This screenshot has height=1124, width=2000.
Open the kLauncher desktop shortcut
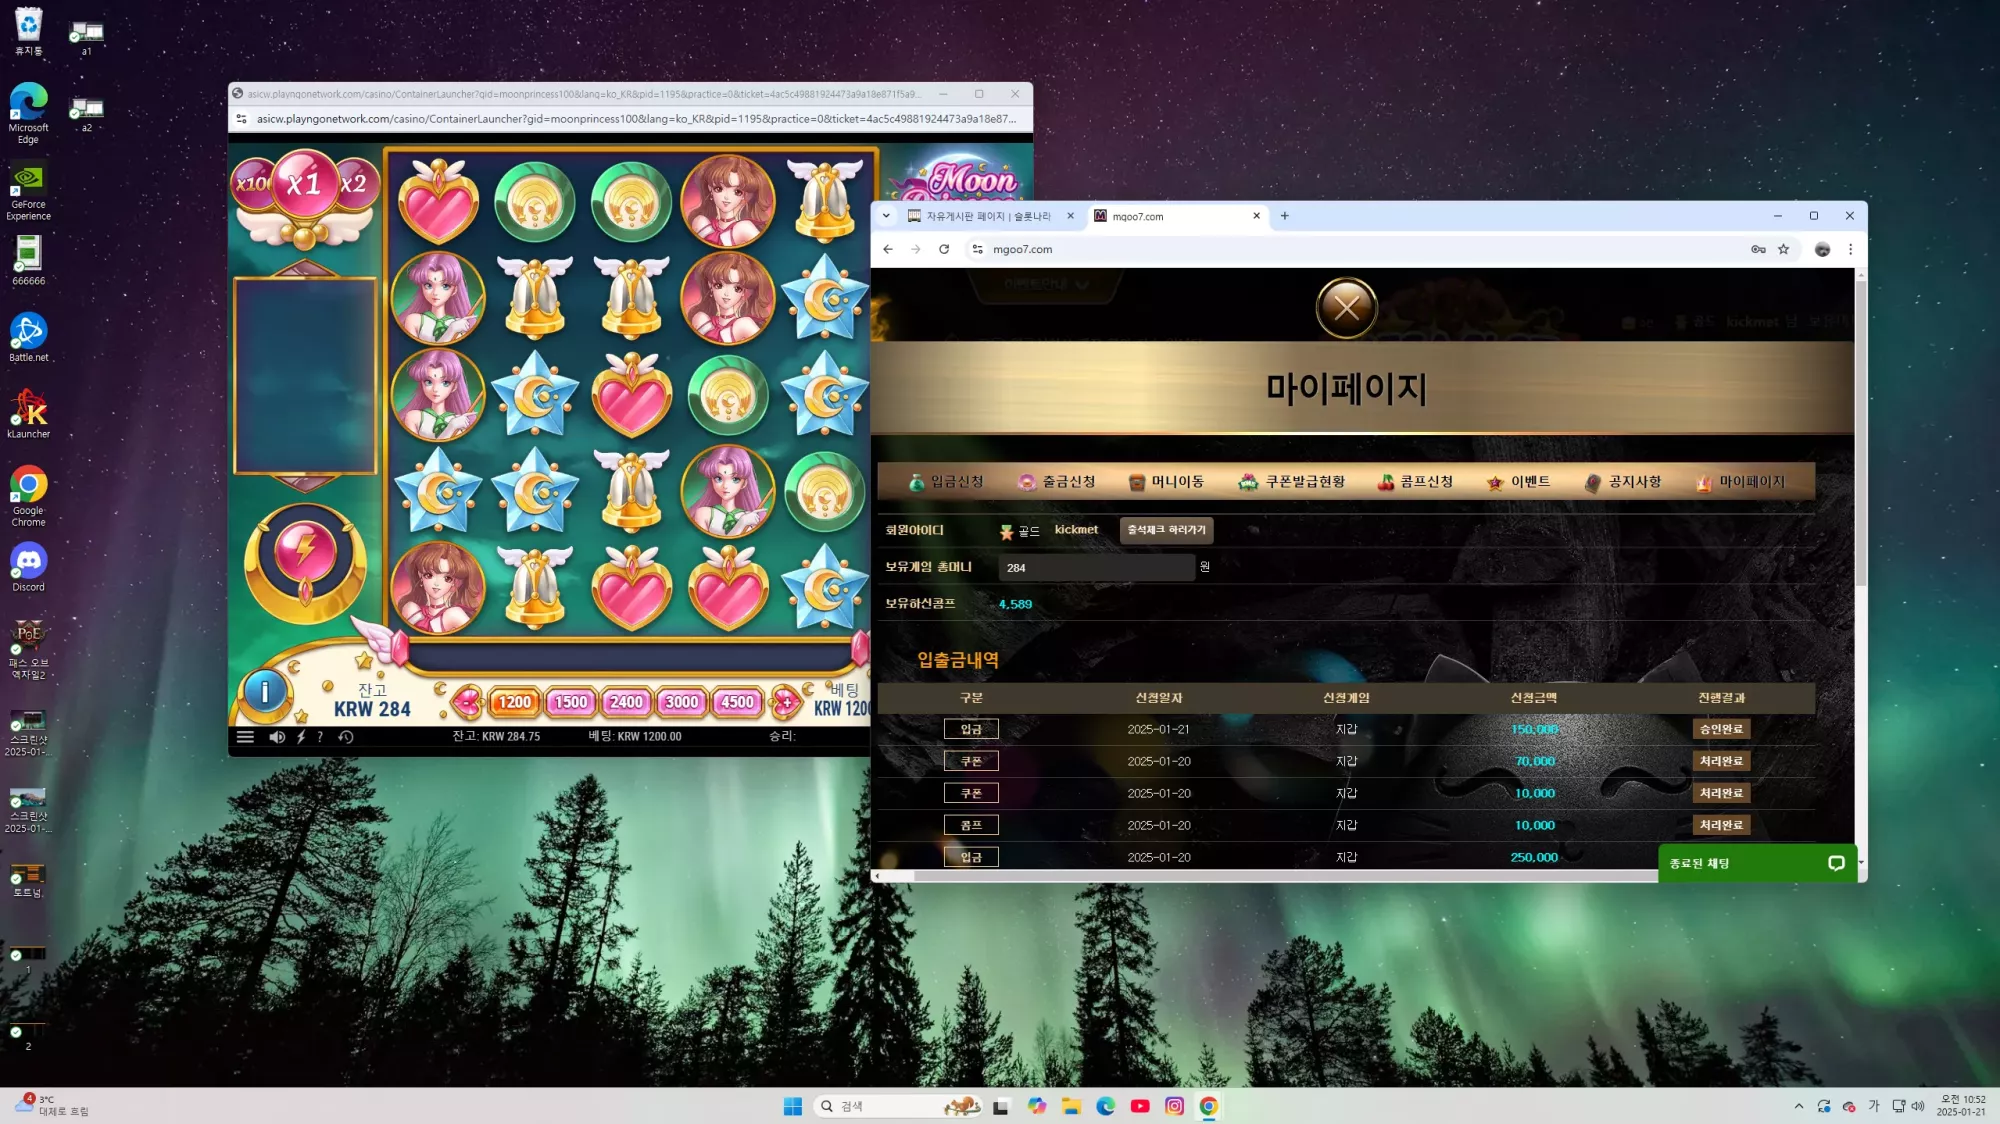click(x=29, y=414)
